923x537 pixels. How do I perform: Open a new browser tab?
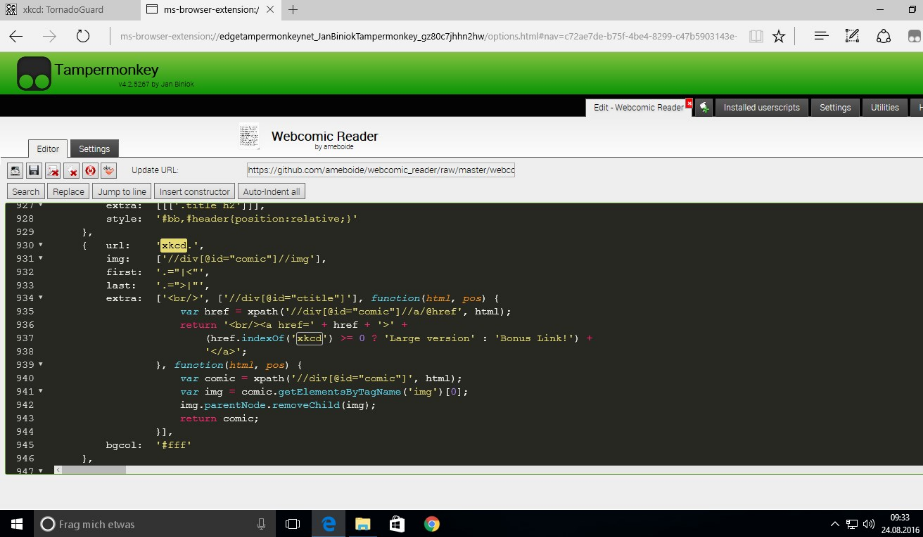click(x=293, y=9)
